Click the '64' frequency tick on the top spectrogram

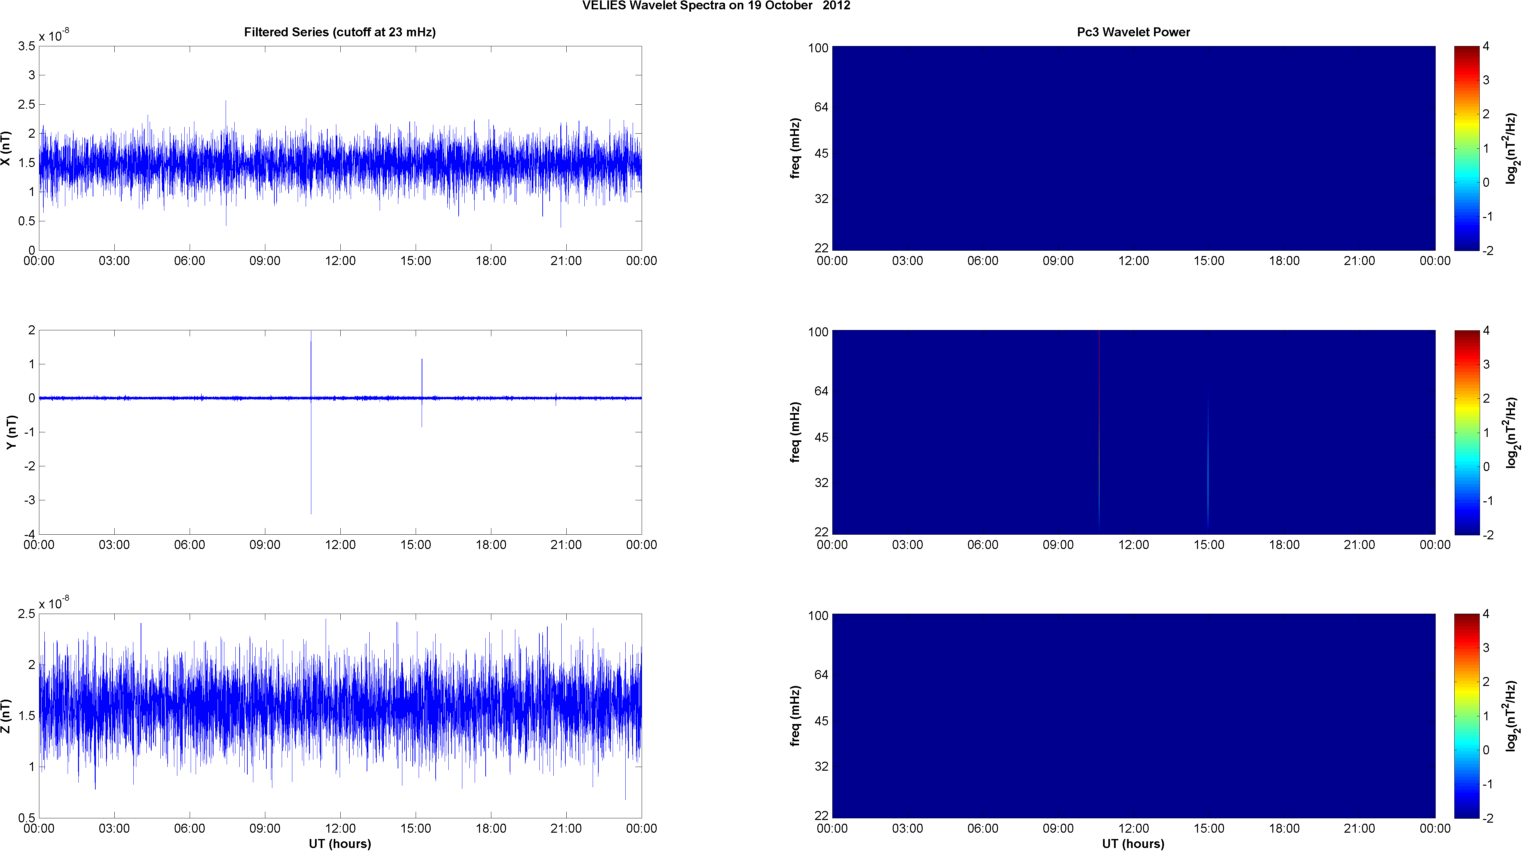(x=821, y=107)
